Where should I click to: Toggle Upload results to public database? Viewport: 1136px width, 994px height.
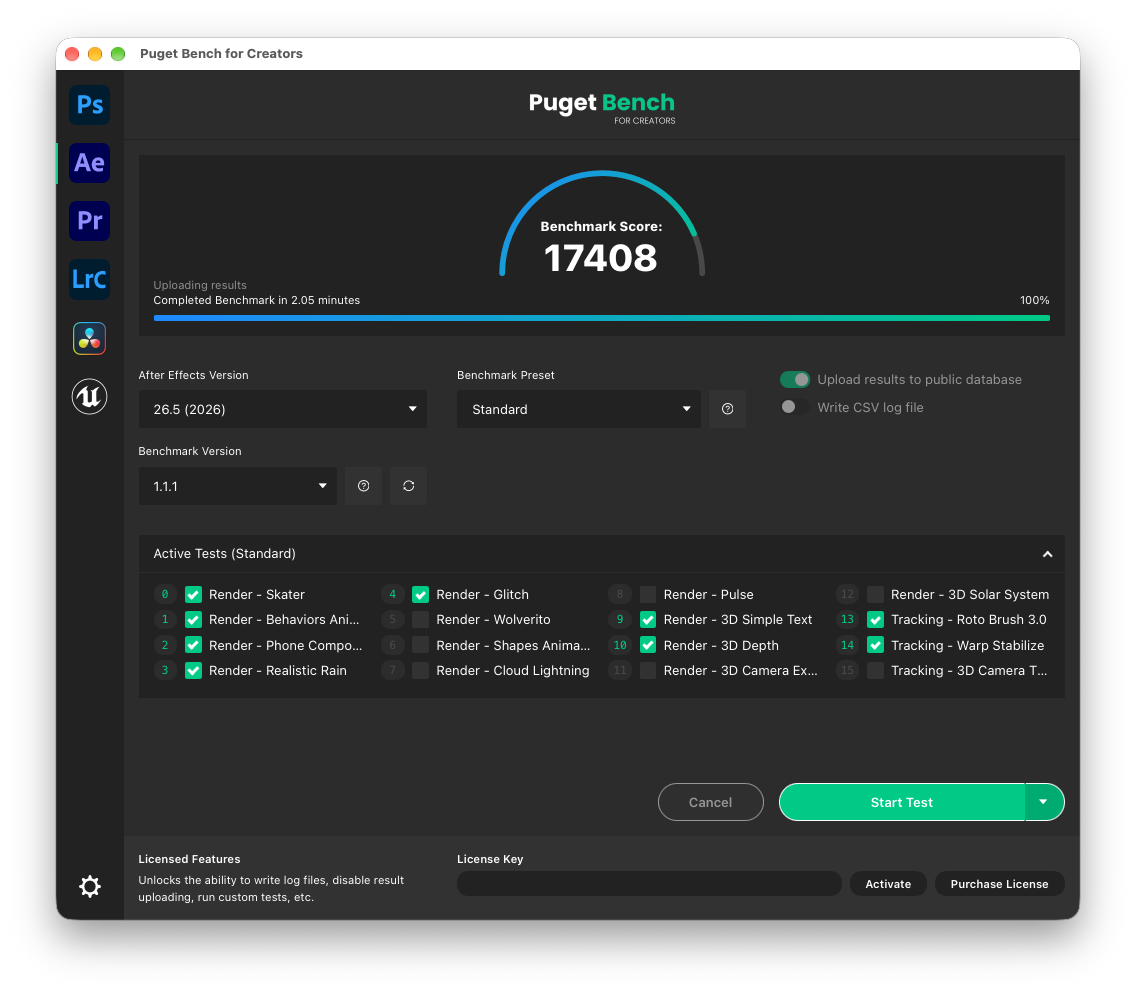pos(795,380)
